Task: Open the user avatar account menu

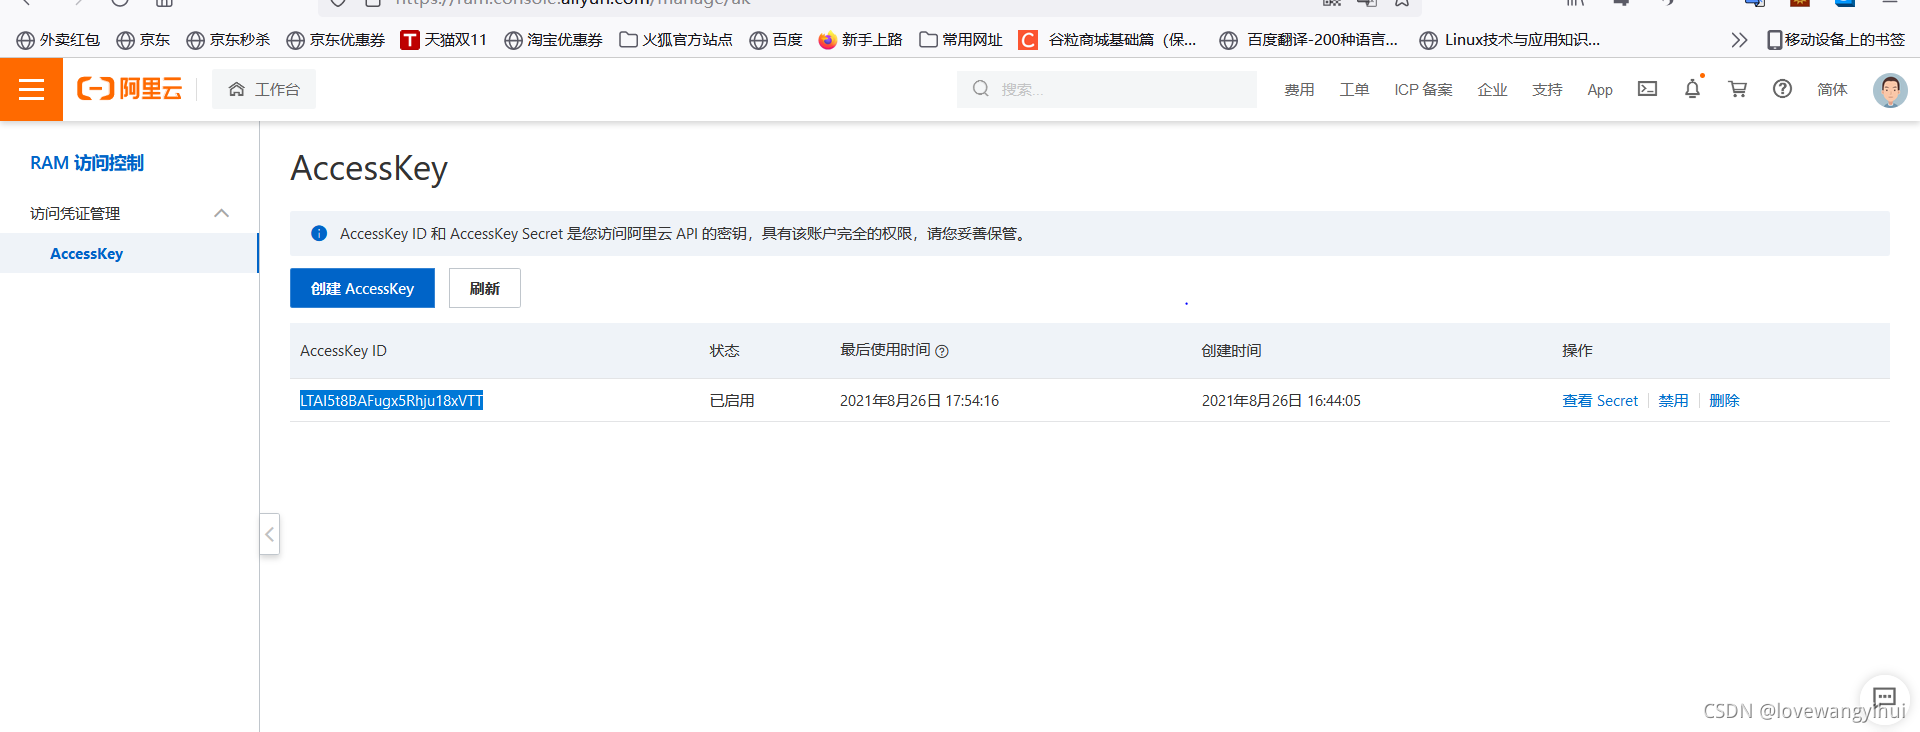Action: pyautogui.click(x=1890, y=90)
